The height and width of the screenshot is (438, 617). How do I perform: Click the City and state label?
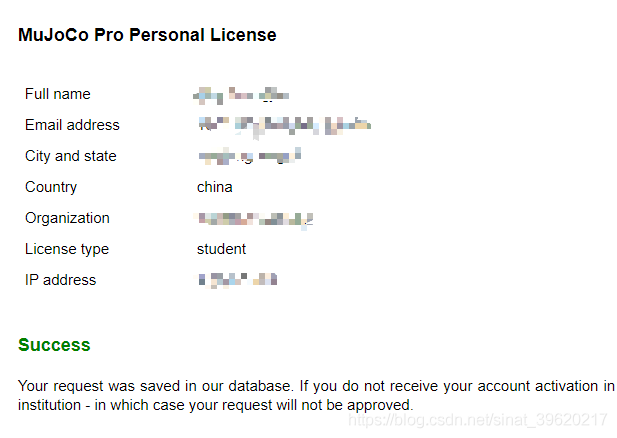click(70, 156)
